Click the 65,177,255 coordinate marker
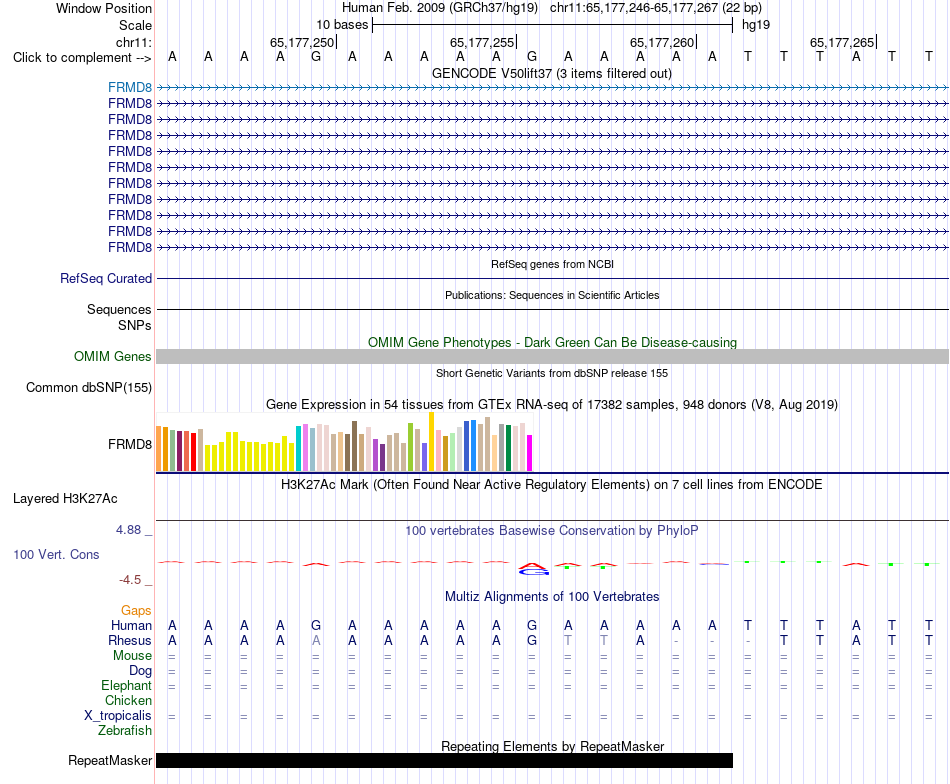The height and width of the screenshot is (784, 950). coord(482,42)
